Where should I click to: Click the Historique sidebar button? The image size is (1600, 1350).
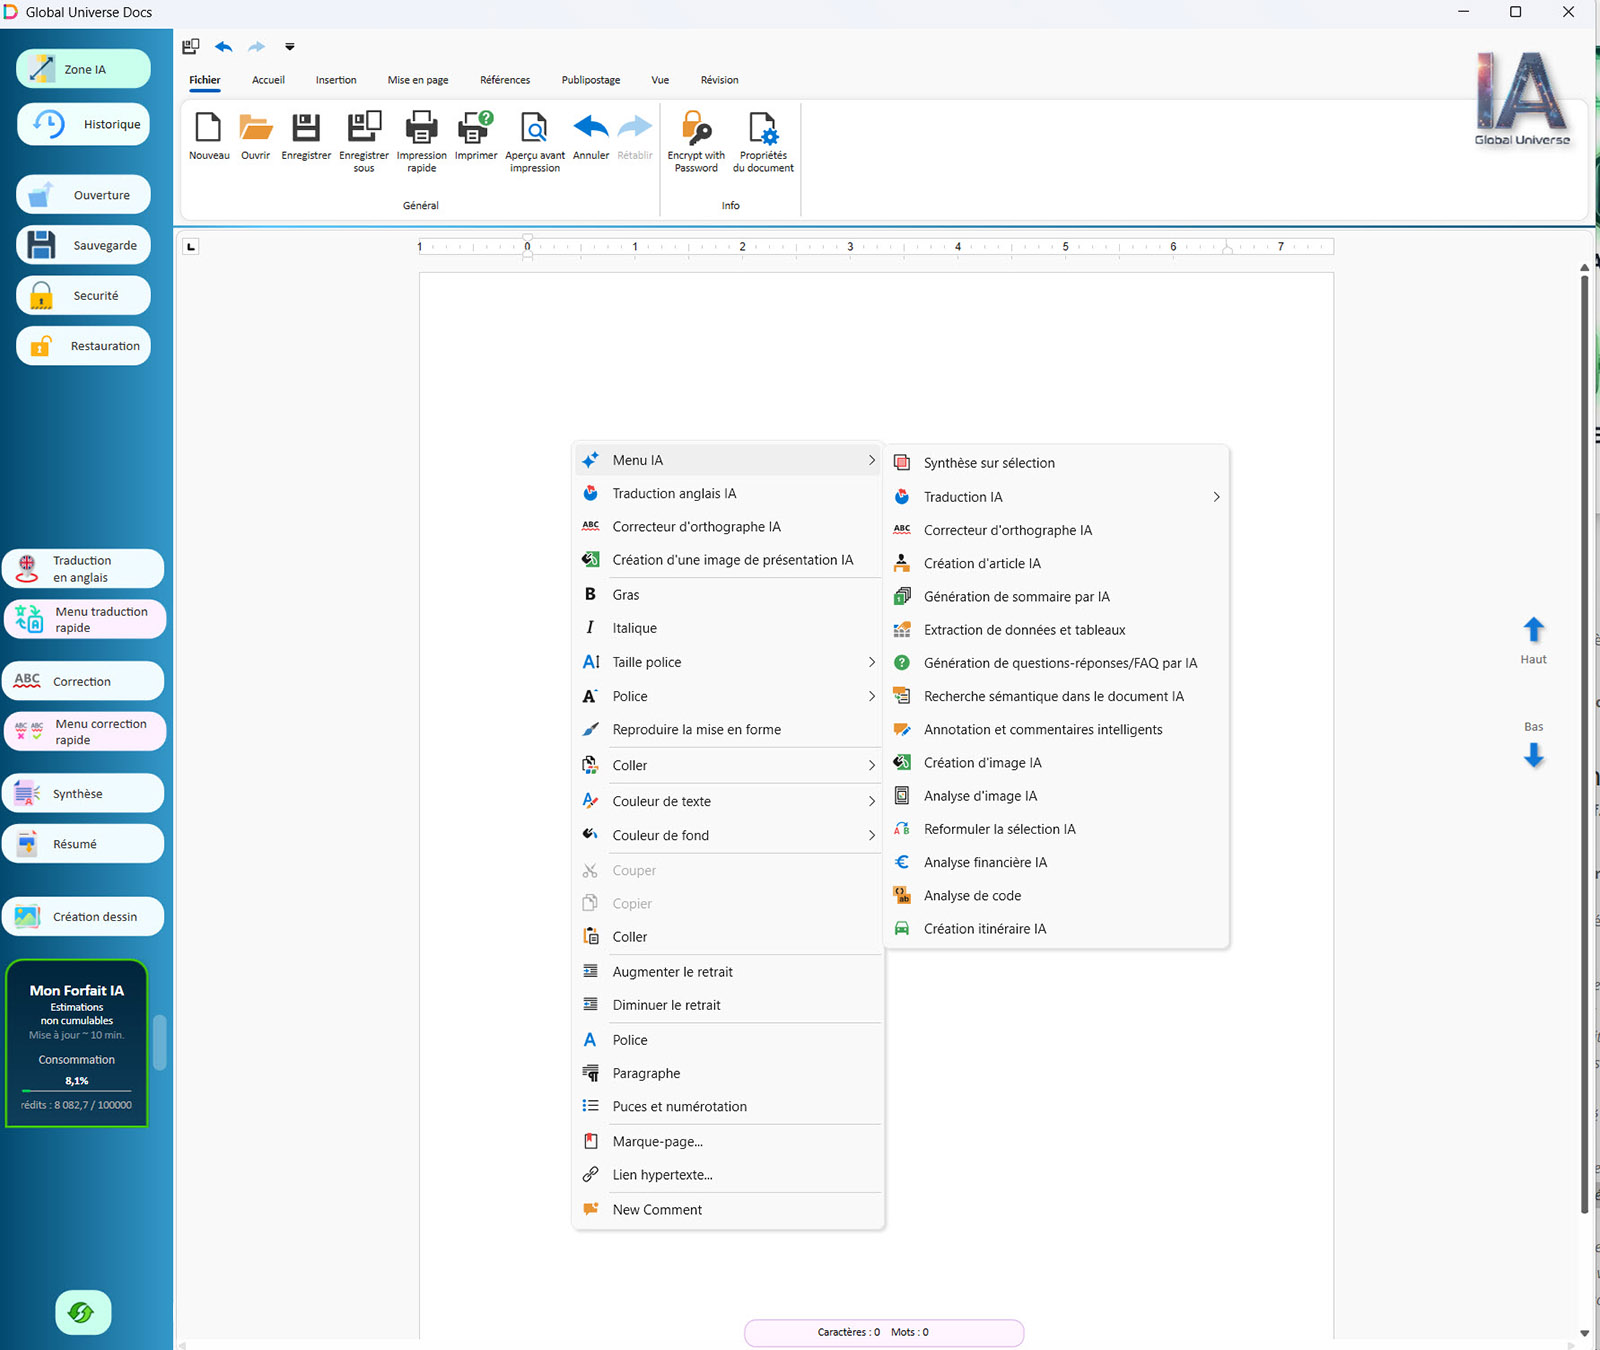[84, 125]
